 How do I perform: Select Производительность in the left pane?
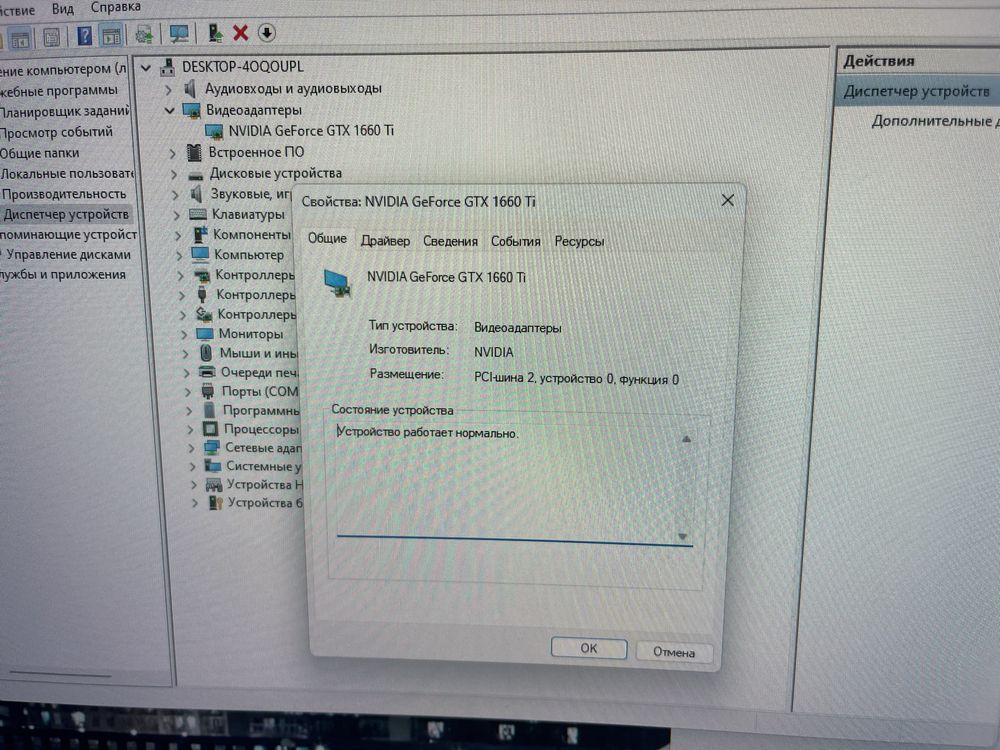pyautogui.click(x=64, y=194)
